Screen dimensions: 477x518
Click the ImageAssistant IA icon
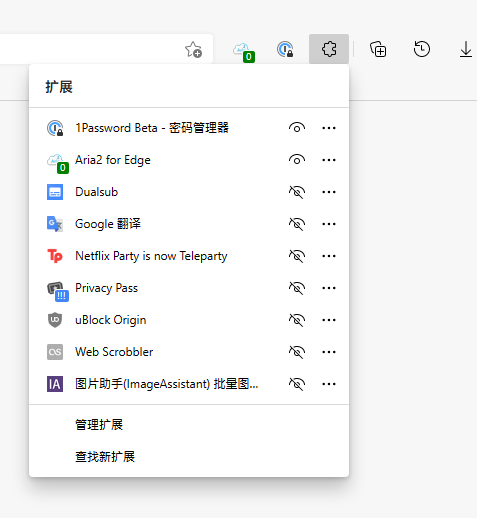click(55, 384)
